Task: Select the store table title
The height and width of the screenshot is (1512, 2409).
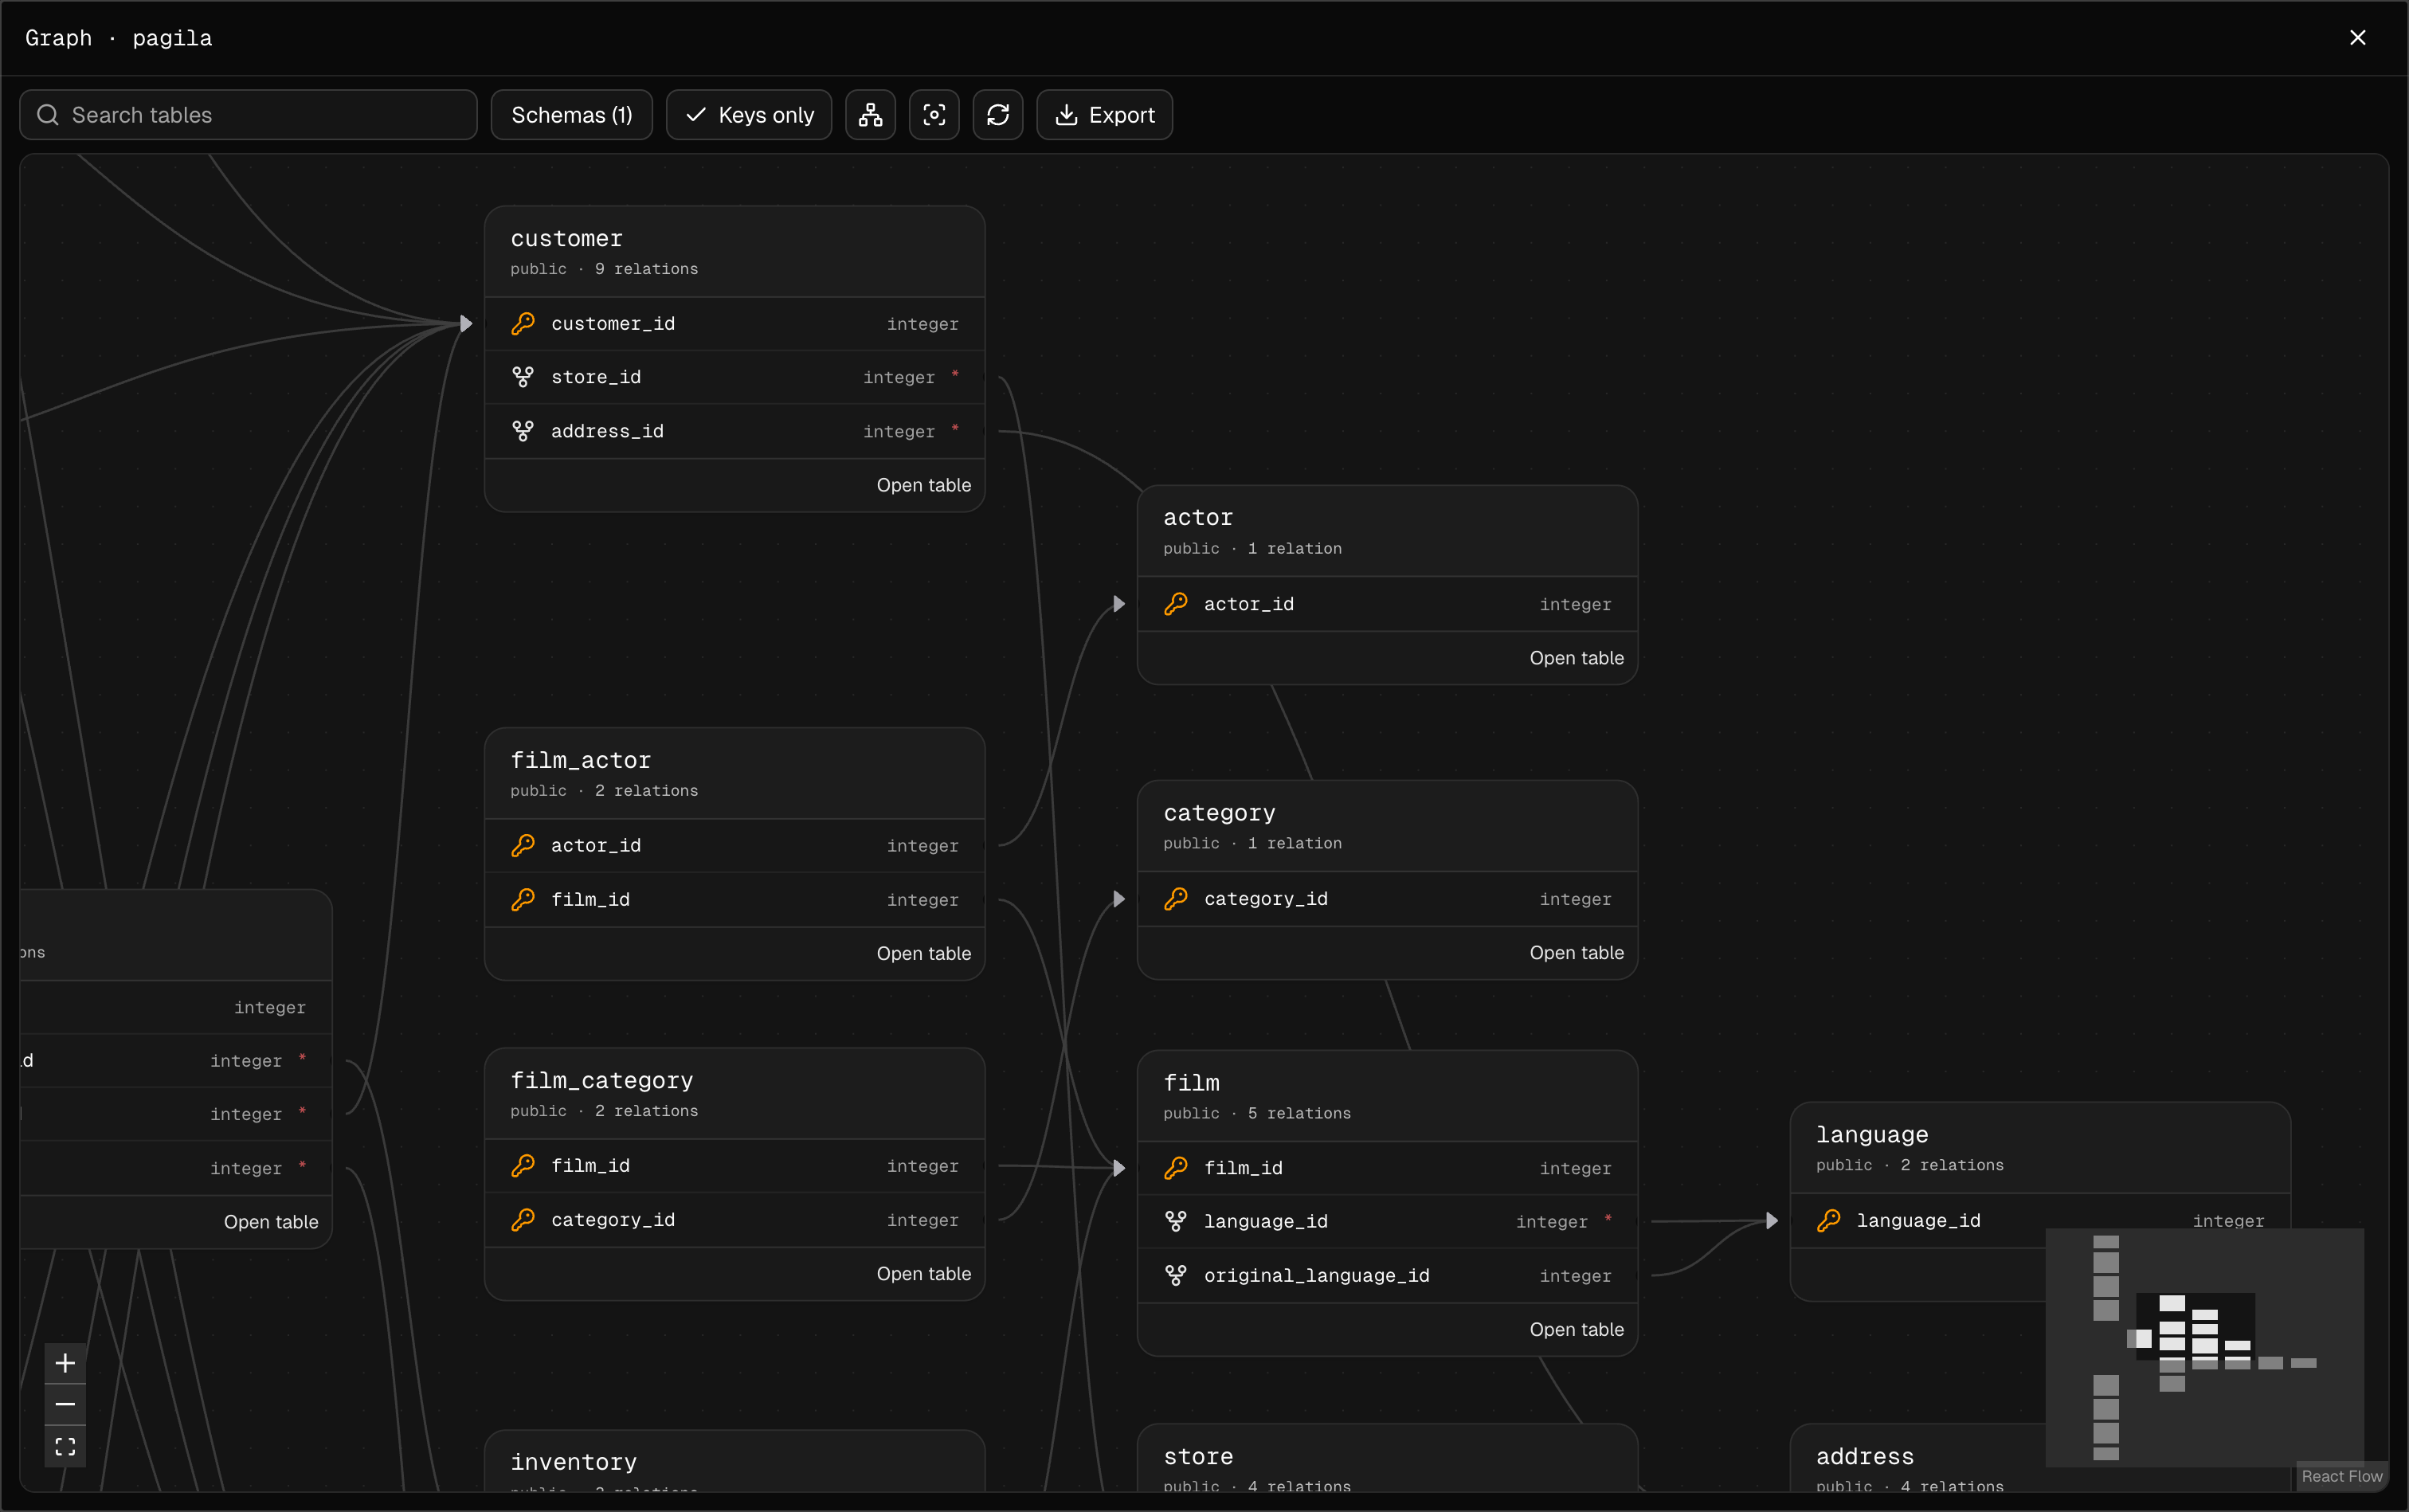Action: click(x=1197, y=1457)
